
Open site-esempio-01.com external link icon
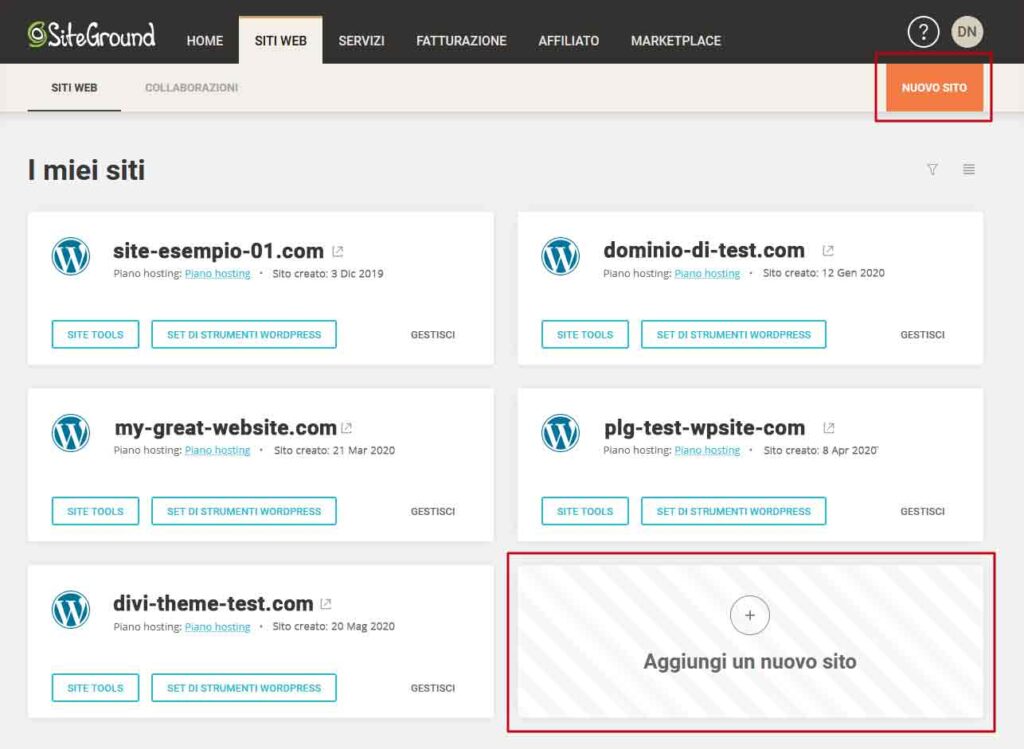(338, 251)
